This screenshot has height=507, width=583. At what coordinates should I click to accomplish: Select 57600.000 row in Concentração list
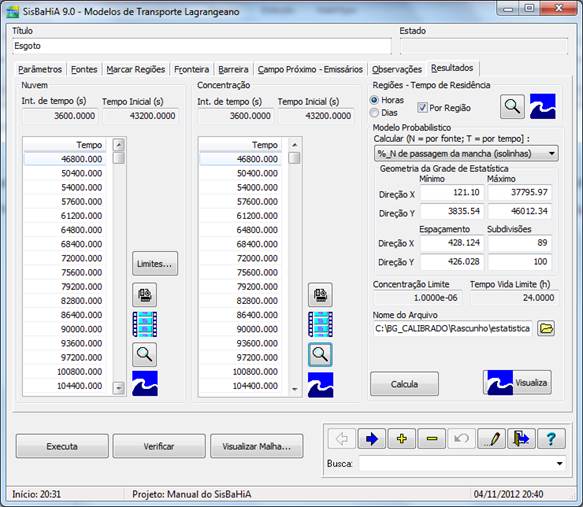(240, 201)
